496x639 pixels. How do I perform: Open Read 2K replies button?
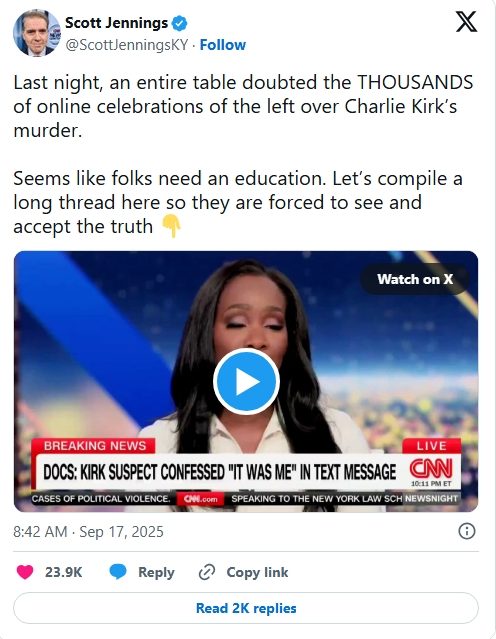[x=246, y=608]
